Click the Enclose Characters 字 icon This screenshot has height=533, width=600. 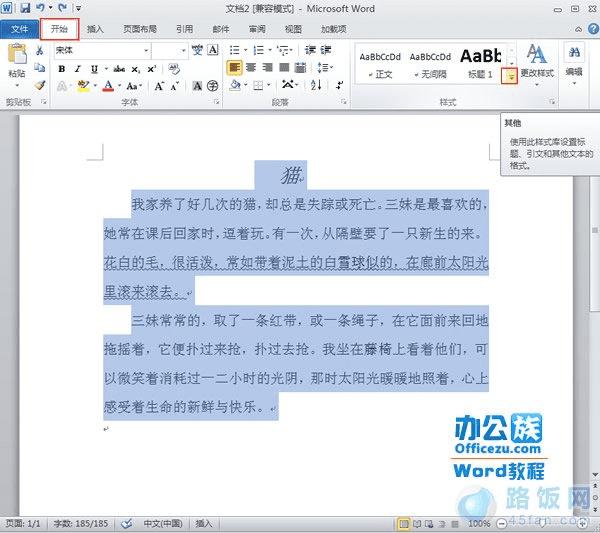[212, 86]
